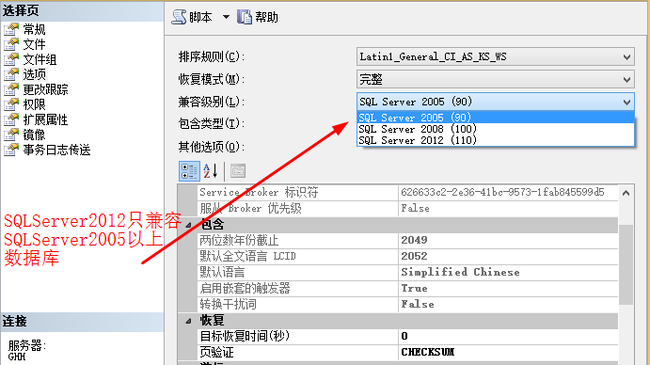The width and height of the screenshot is (650, 365).
Task: Click the 帮助 help icon
Action: coord(245,17)
